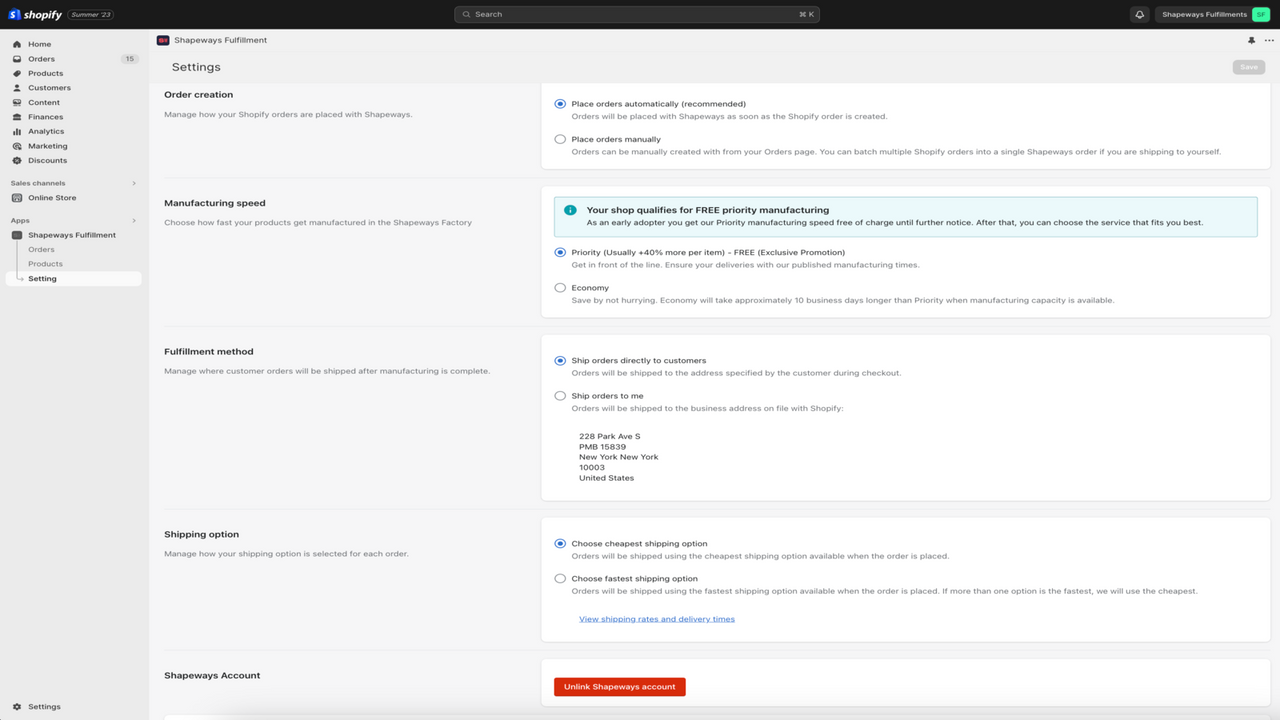Click the Home icon in the sidebar
Image resolution: width=1280 pixels, height=720 pixels.
click(17, 44)
